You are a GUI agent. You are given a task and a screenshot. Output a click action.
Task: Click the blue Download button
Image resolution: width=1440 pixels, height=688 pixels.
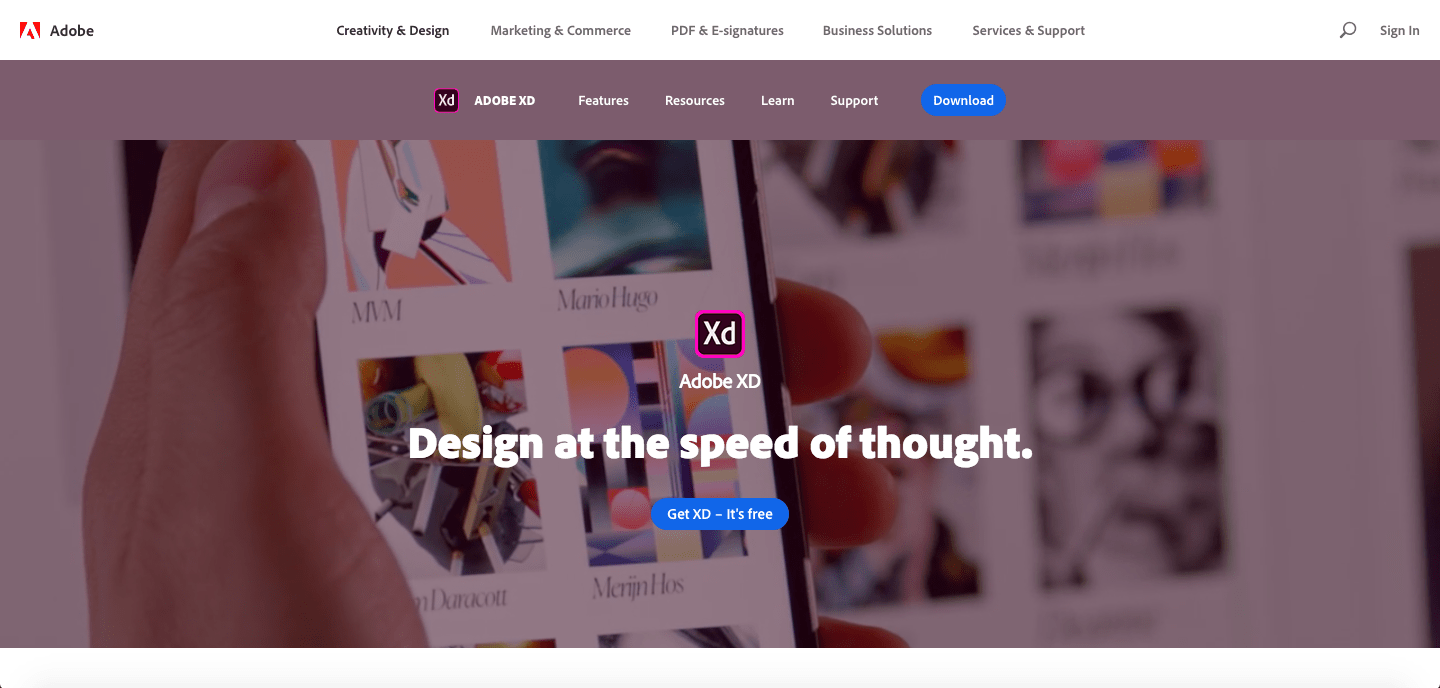963,100
